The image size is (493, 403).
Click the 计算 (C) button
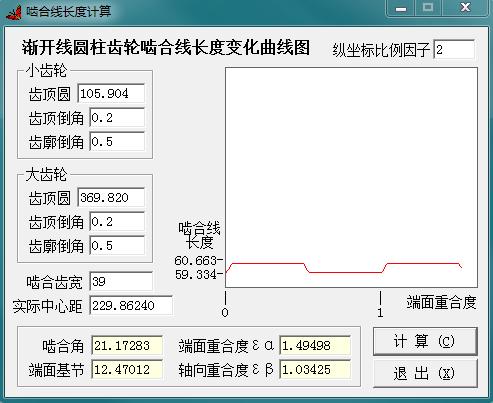click(425, 341)
